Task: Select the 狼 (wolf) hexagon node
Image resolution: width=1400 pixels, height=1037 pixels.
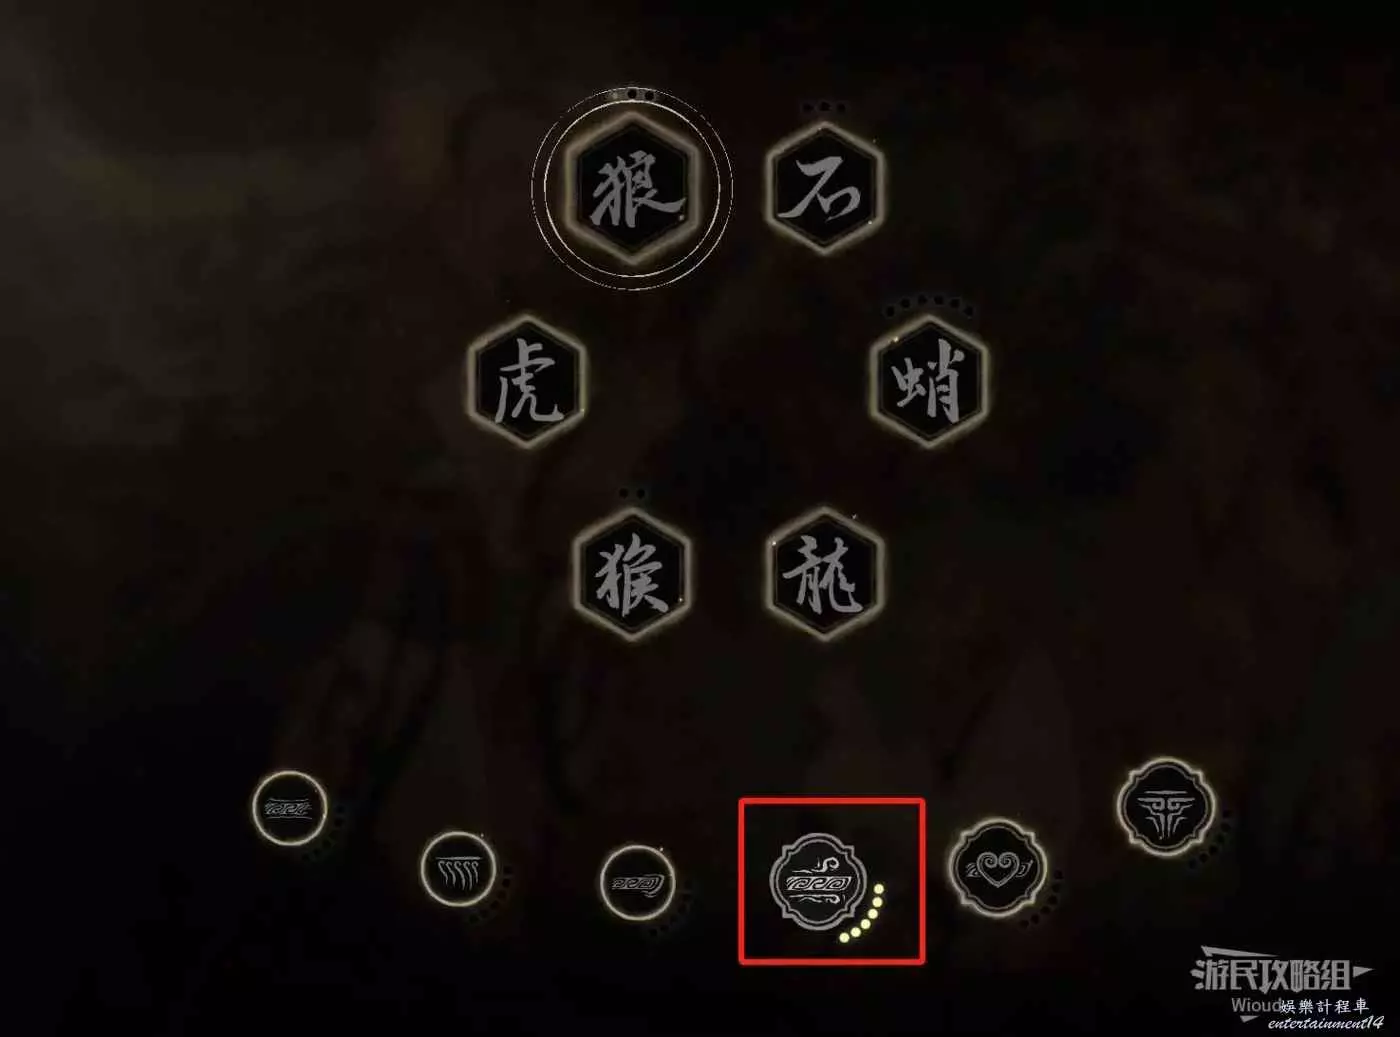Action: pos(634,188)
